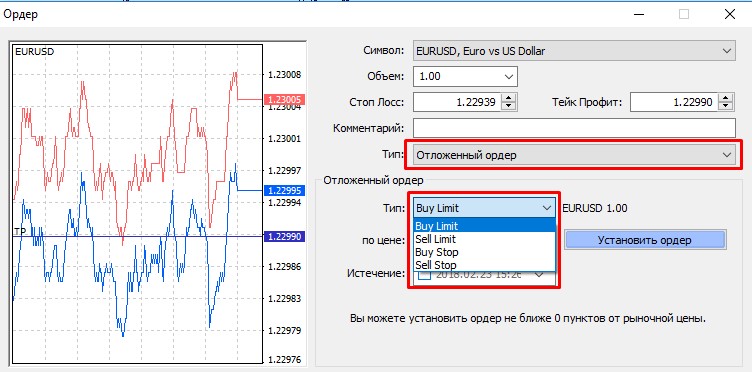This screenshot has width=752, height=372.
Task: Increase Стоп Лосс value with up arrow
Action: [x=509, y=97]
